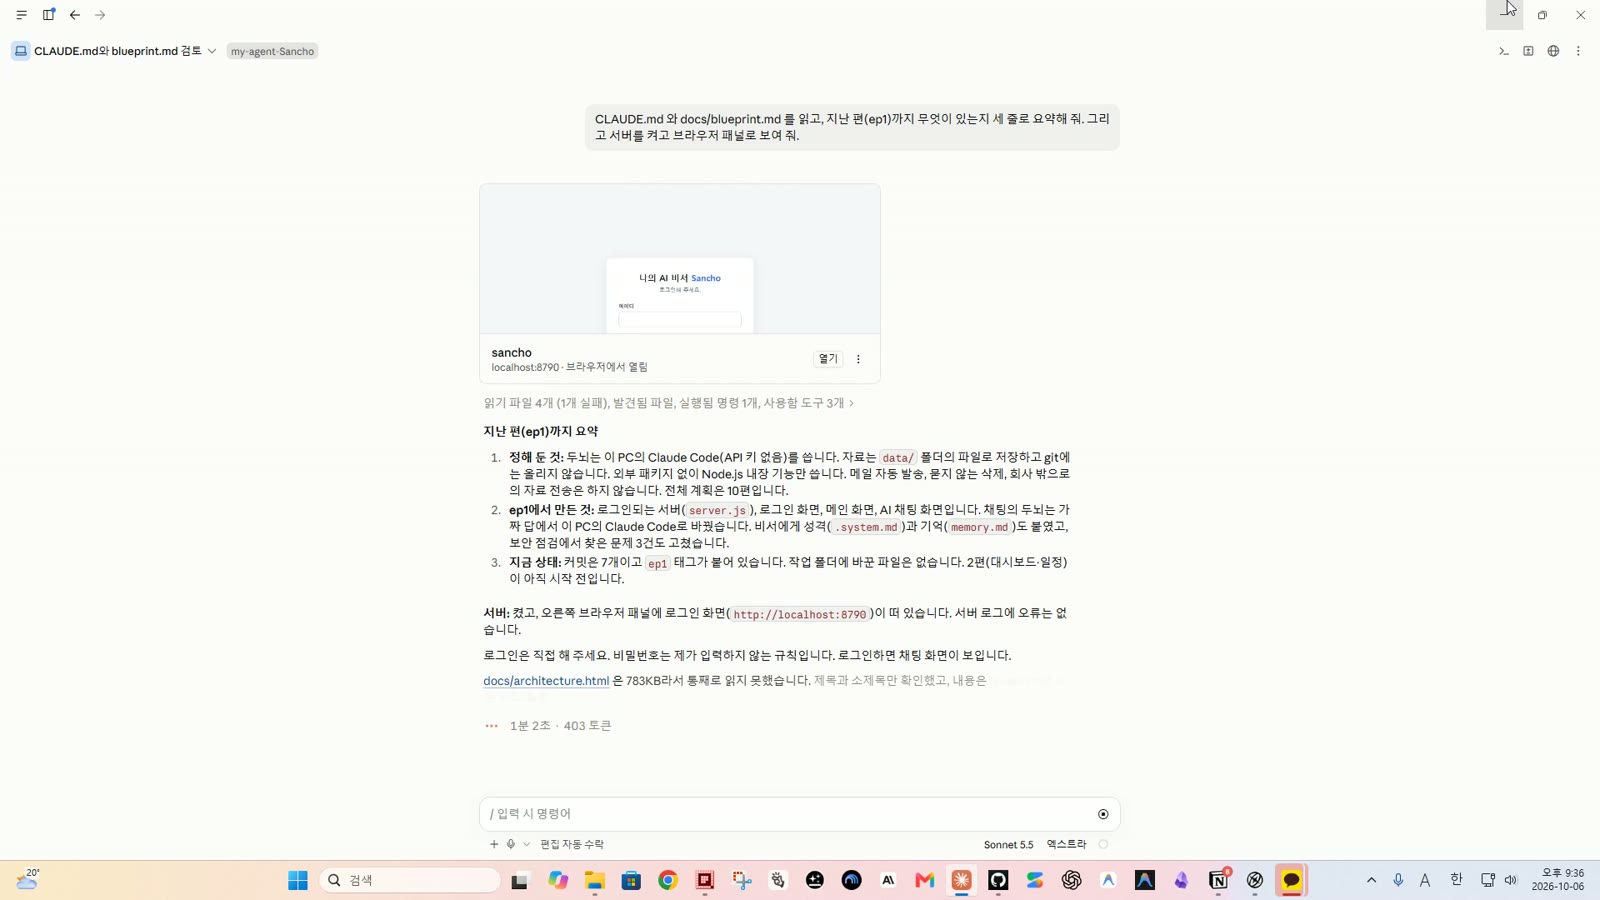Click the microphone icon under input

[x=511, y=844]
